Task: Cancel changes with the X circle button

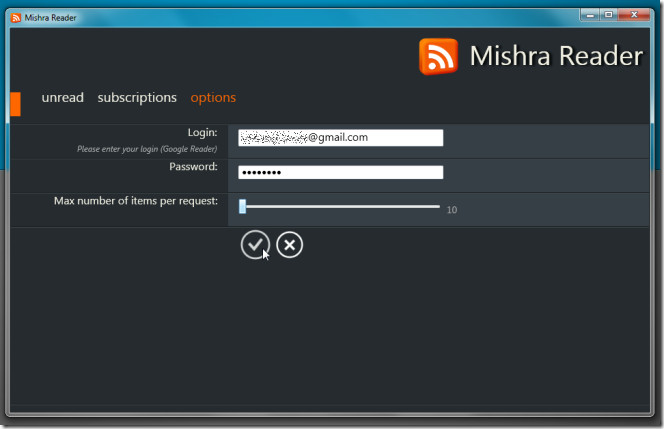Action: 290,245
